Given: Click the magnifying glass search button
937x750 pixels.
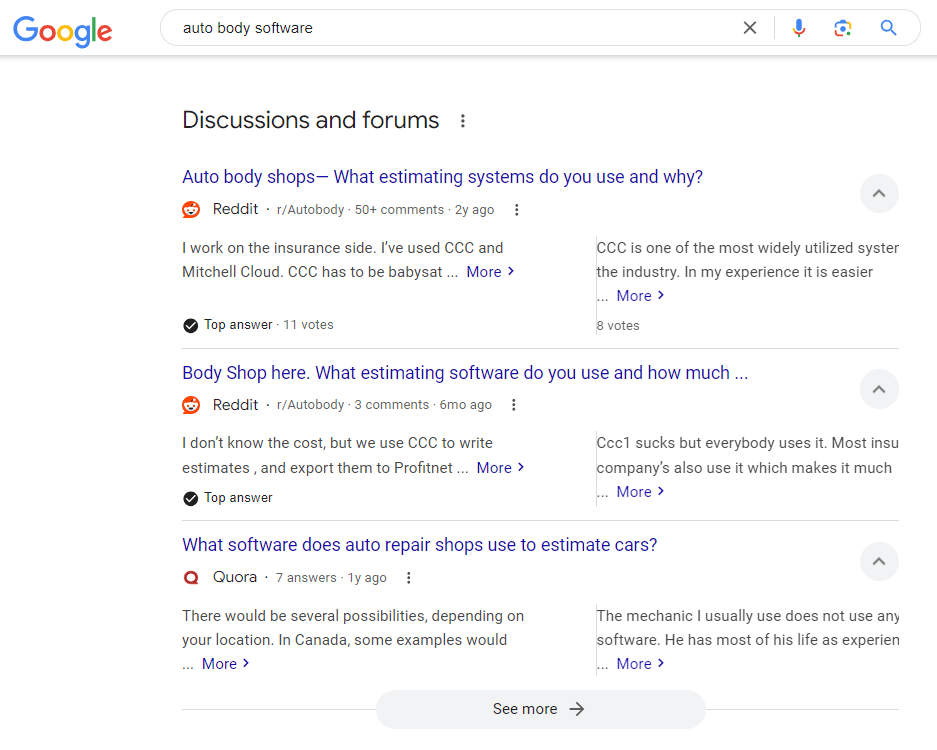Looking at the screenshot, I should click(889, 27).
